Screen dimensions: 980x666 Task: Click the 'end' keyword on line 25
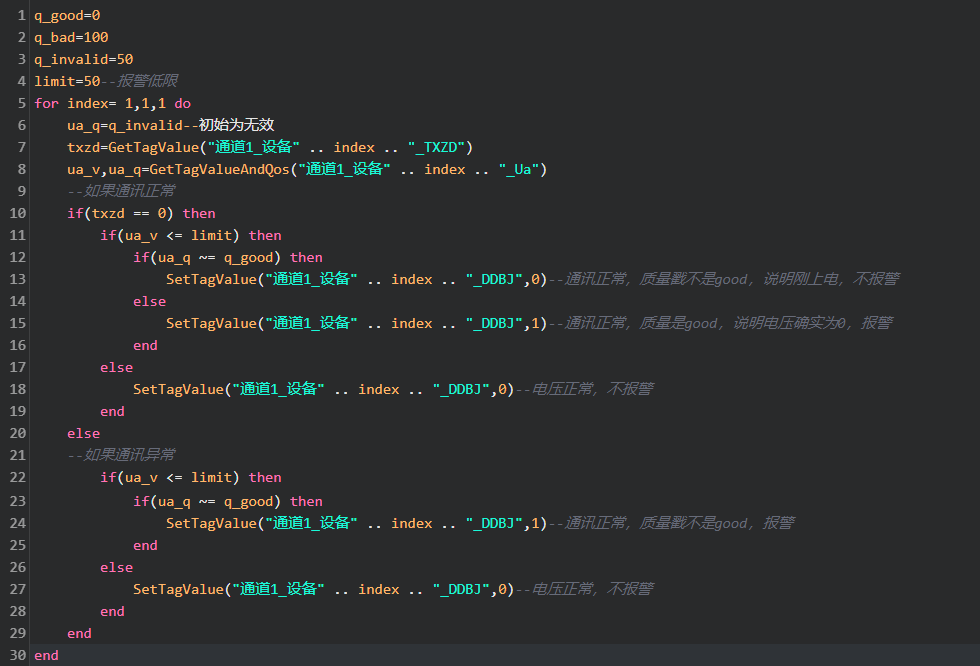coord(145,545)
